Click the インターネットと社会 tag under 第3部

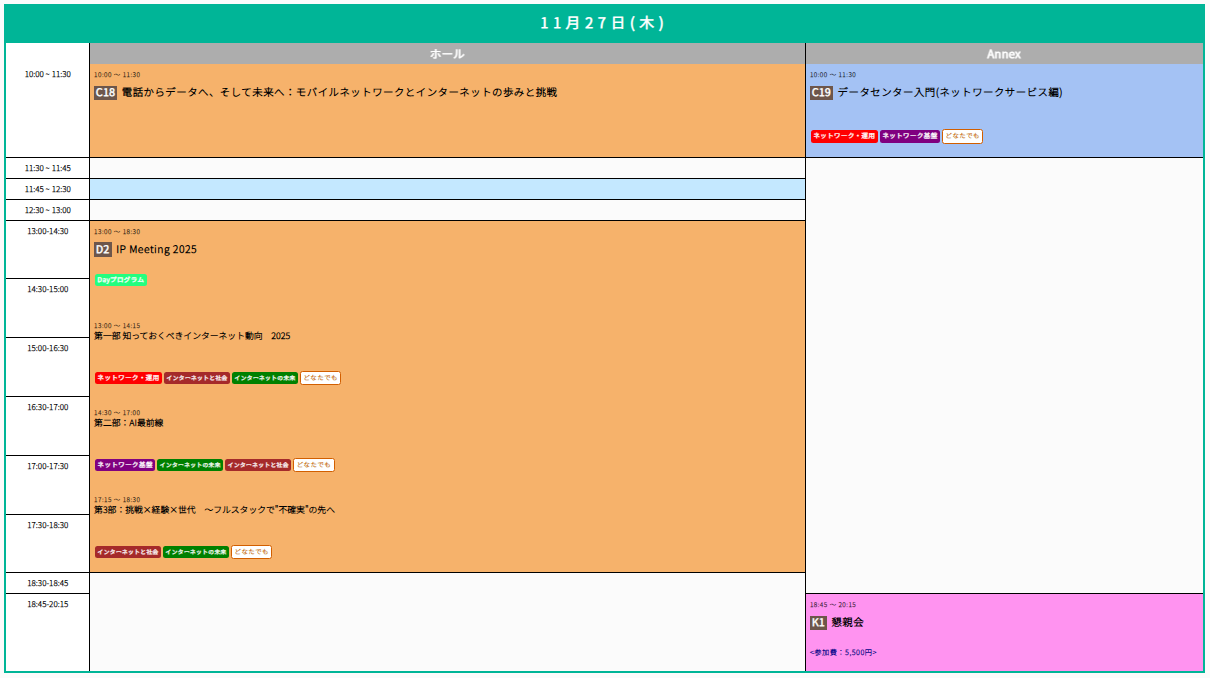pyautogui.click(x=128, y=552)
